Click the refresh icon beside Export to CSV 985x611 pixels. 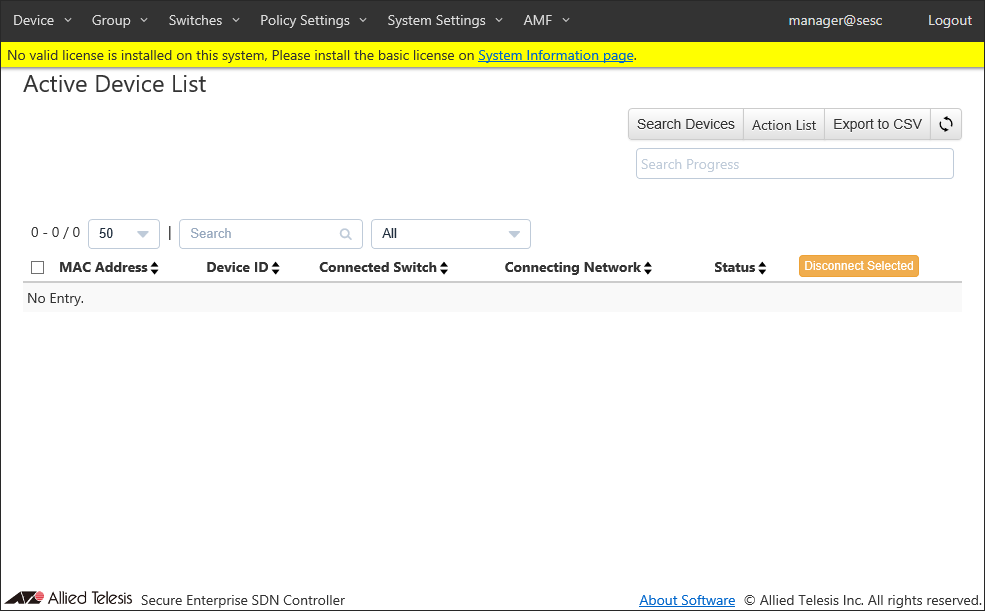click(x=945, y=125)
